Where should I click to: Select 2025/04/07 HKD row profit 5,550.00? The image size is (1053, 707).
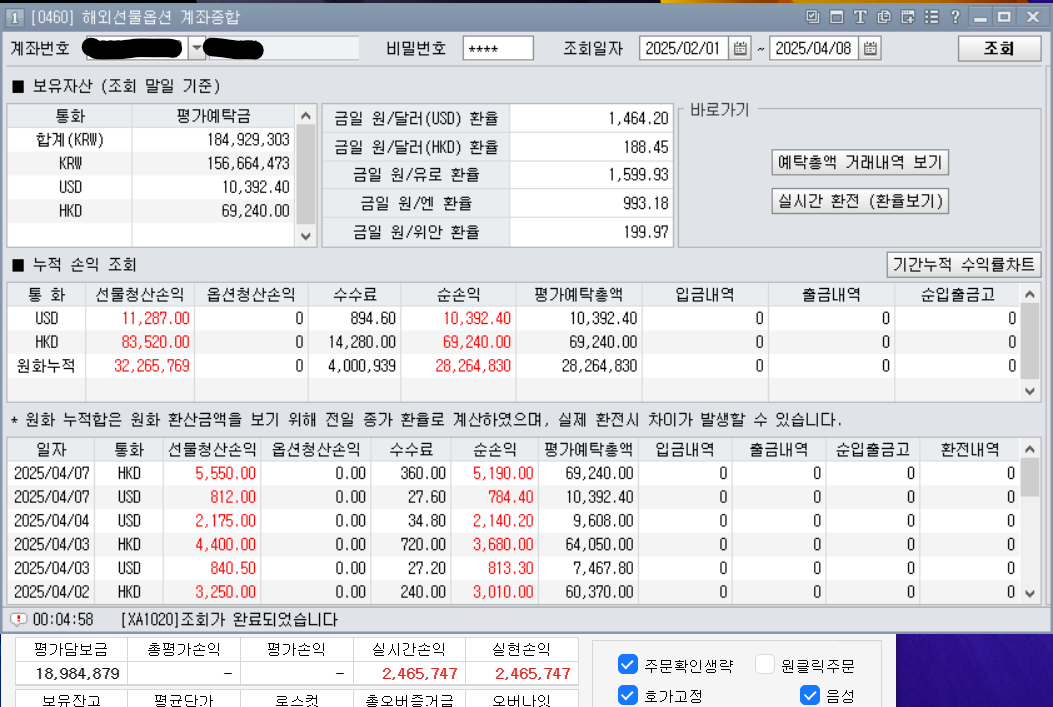click(x=226, y=473)
